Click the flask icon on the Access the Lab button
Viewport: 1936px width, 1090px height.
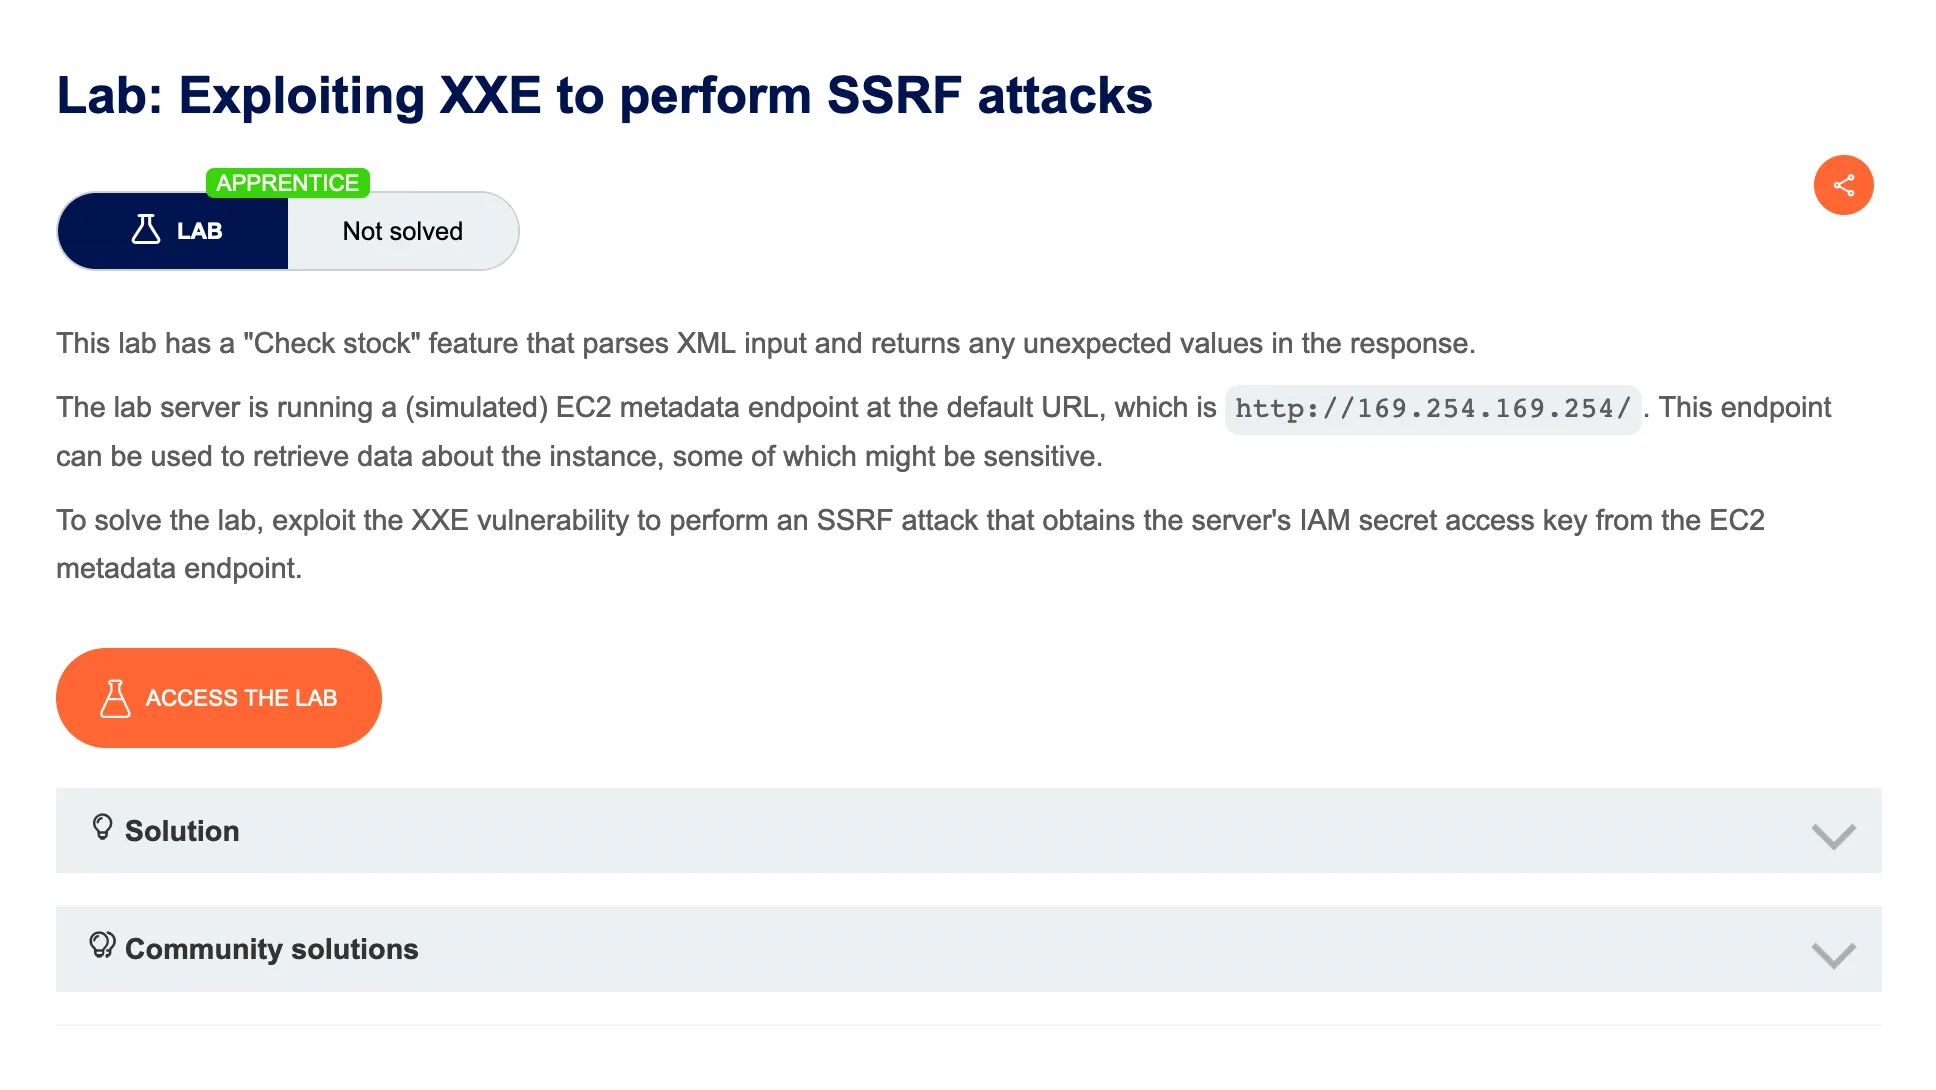coord(115,698)
